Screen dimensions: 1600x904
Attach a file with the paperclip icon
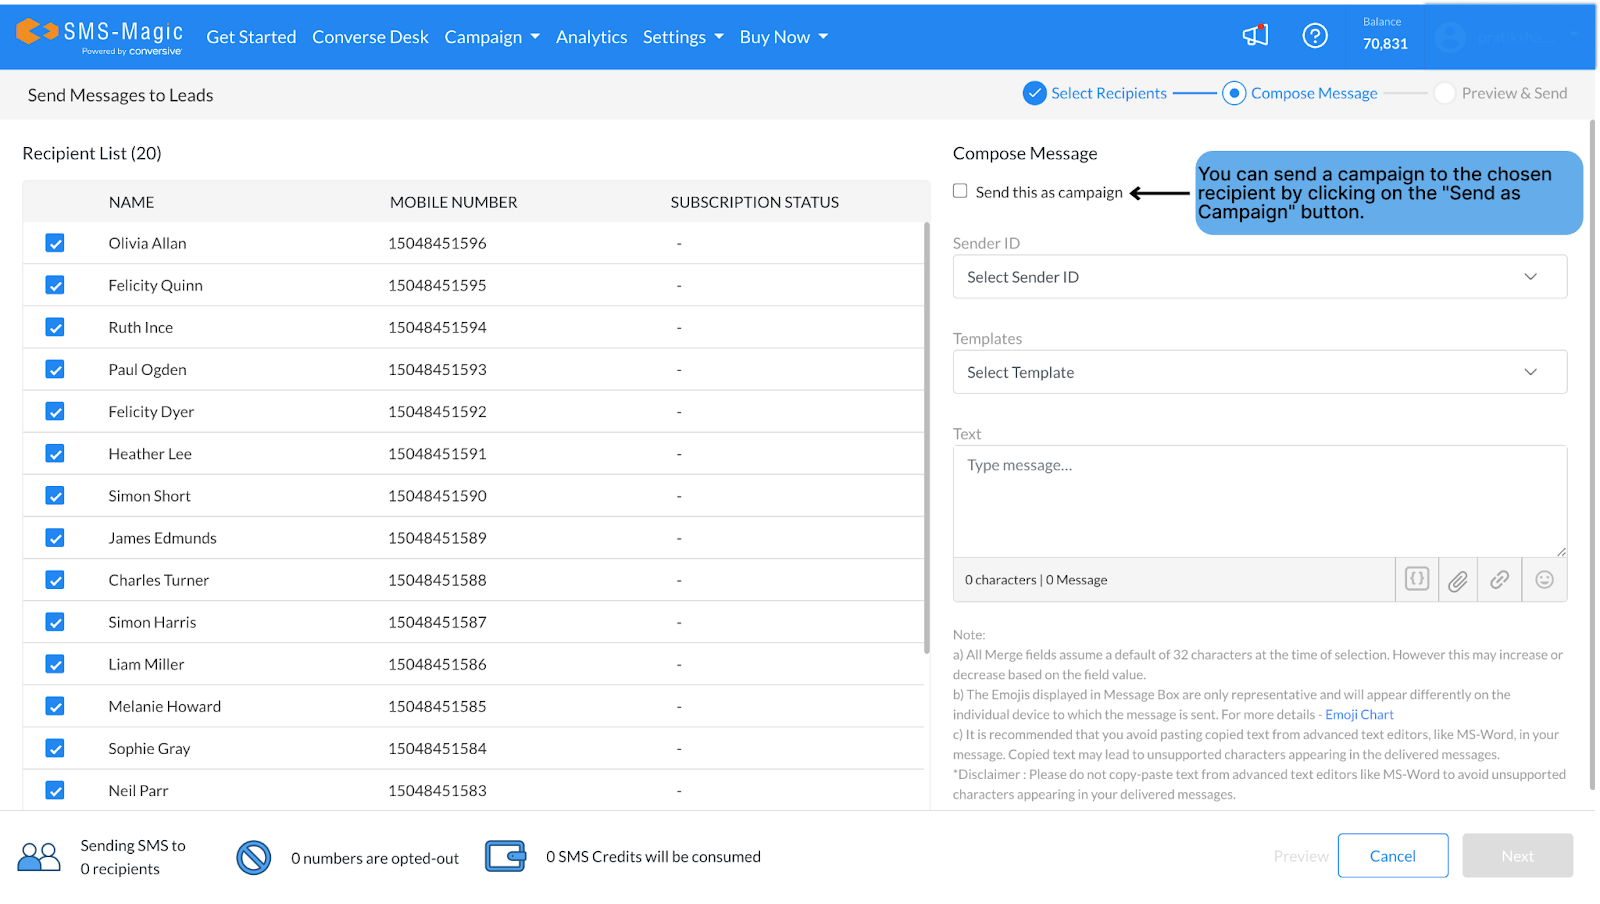pos(1459,580)
